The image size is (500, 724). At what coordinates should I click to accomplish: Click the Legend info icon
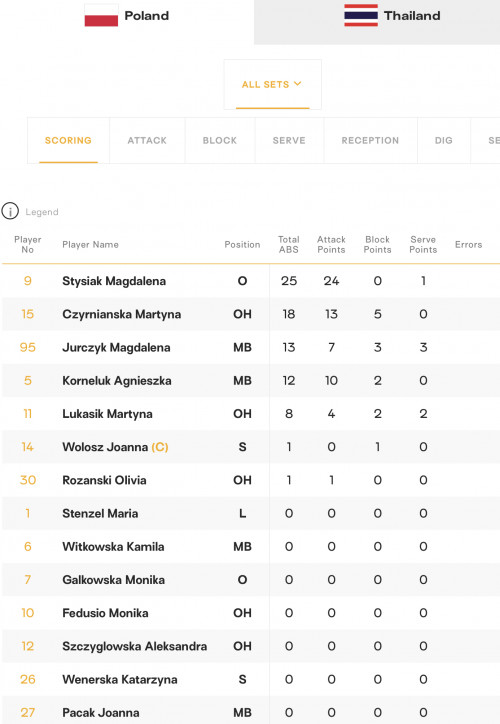(x=10, y=211)
